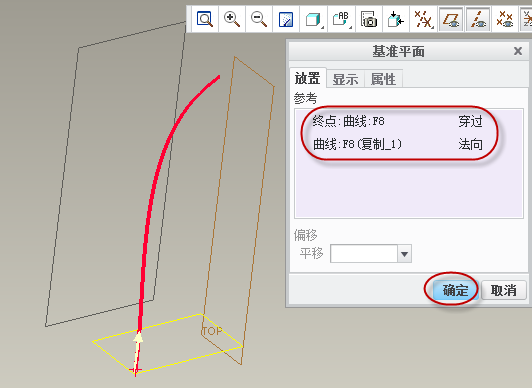Select the Zoom Out magnifier tool
The image size is (532, 388).
(259, 19)
